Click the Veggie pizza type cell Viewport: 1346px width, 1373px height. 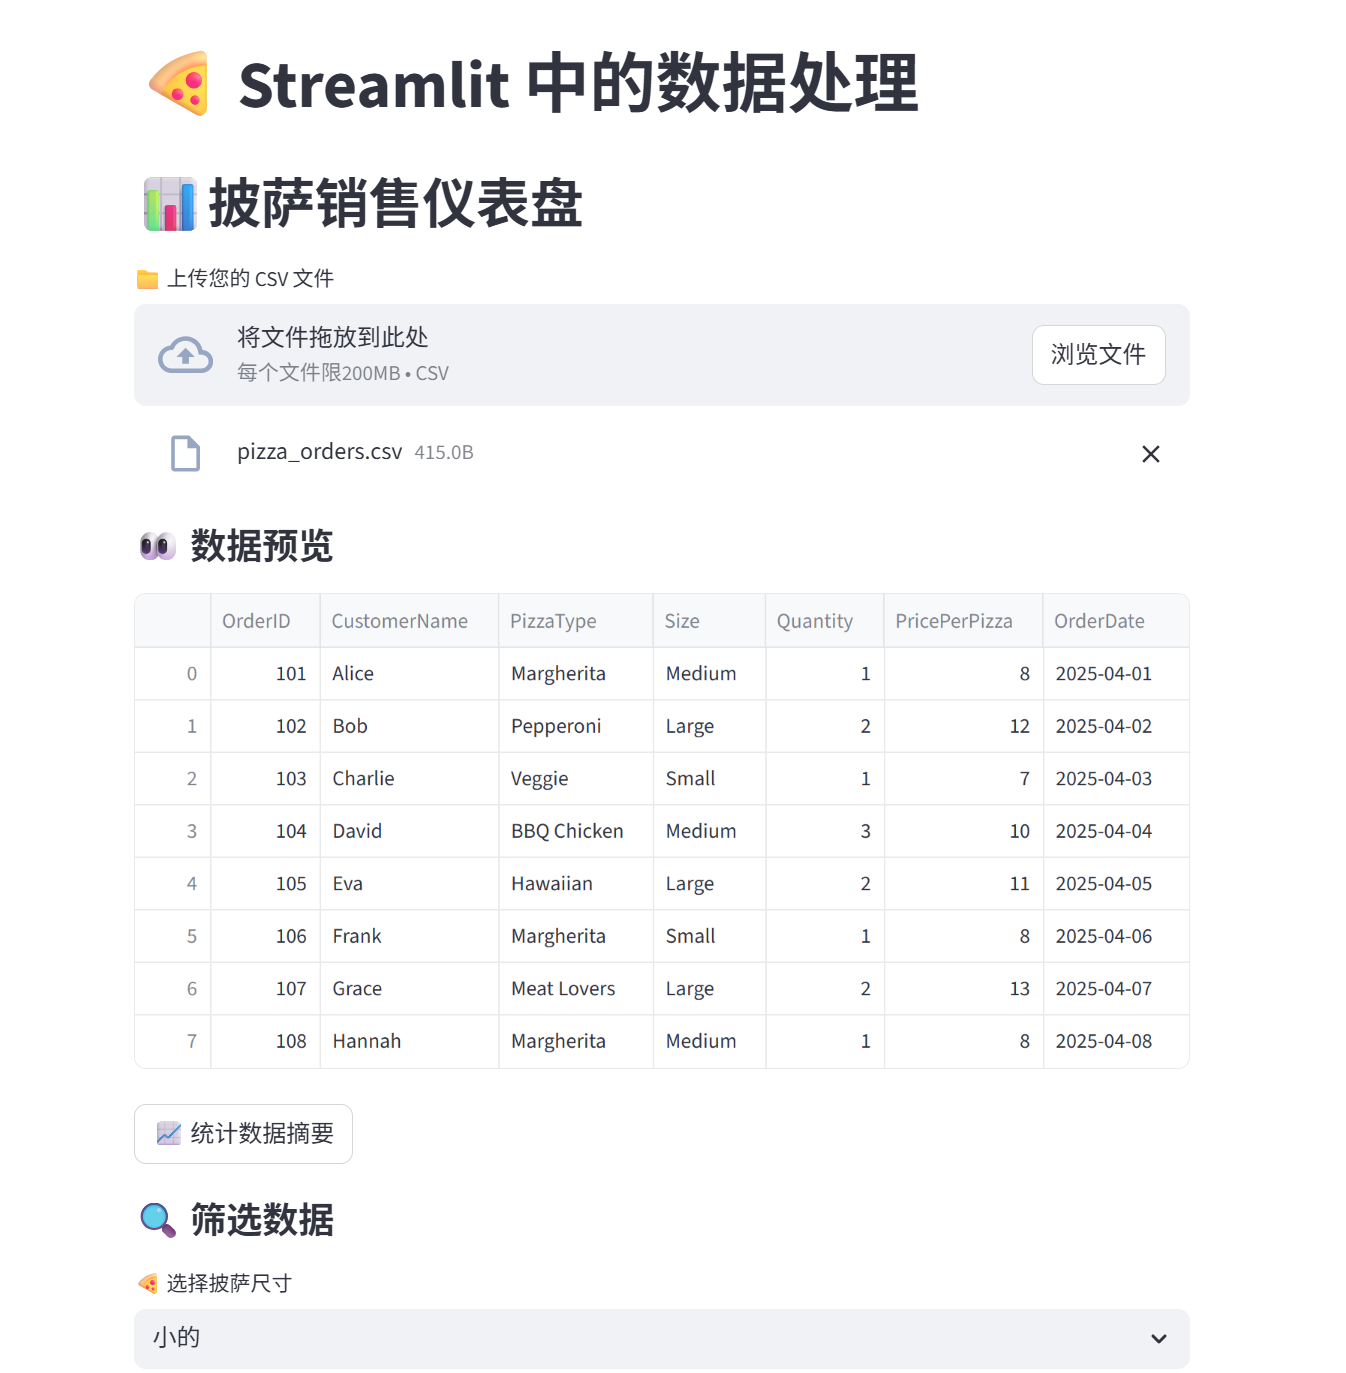pos(576,779)
